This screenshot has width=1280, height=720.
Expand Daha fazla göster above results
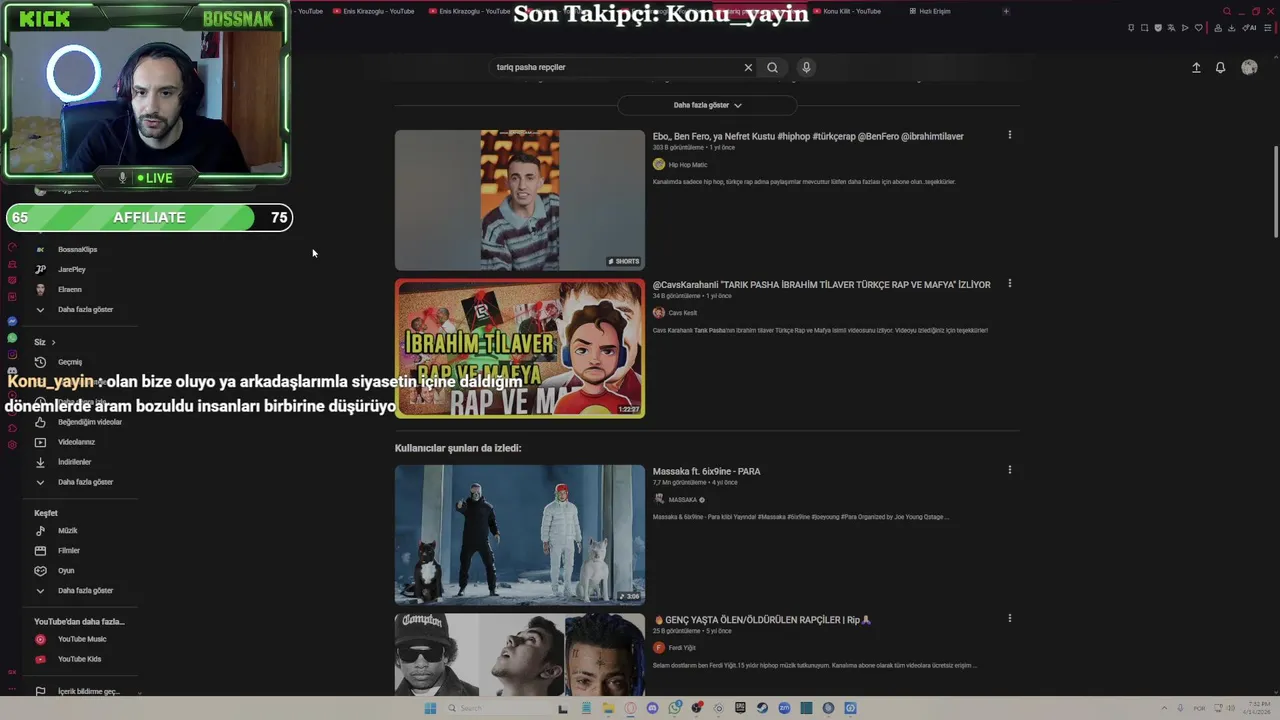point(707,105)
